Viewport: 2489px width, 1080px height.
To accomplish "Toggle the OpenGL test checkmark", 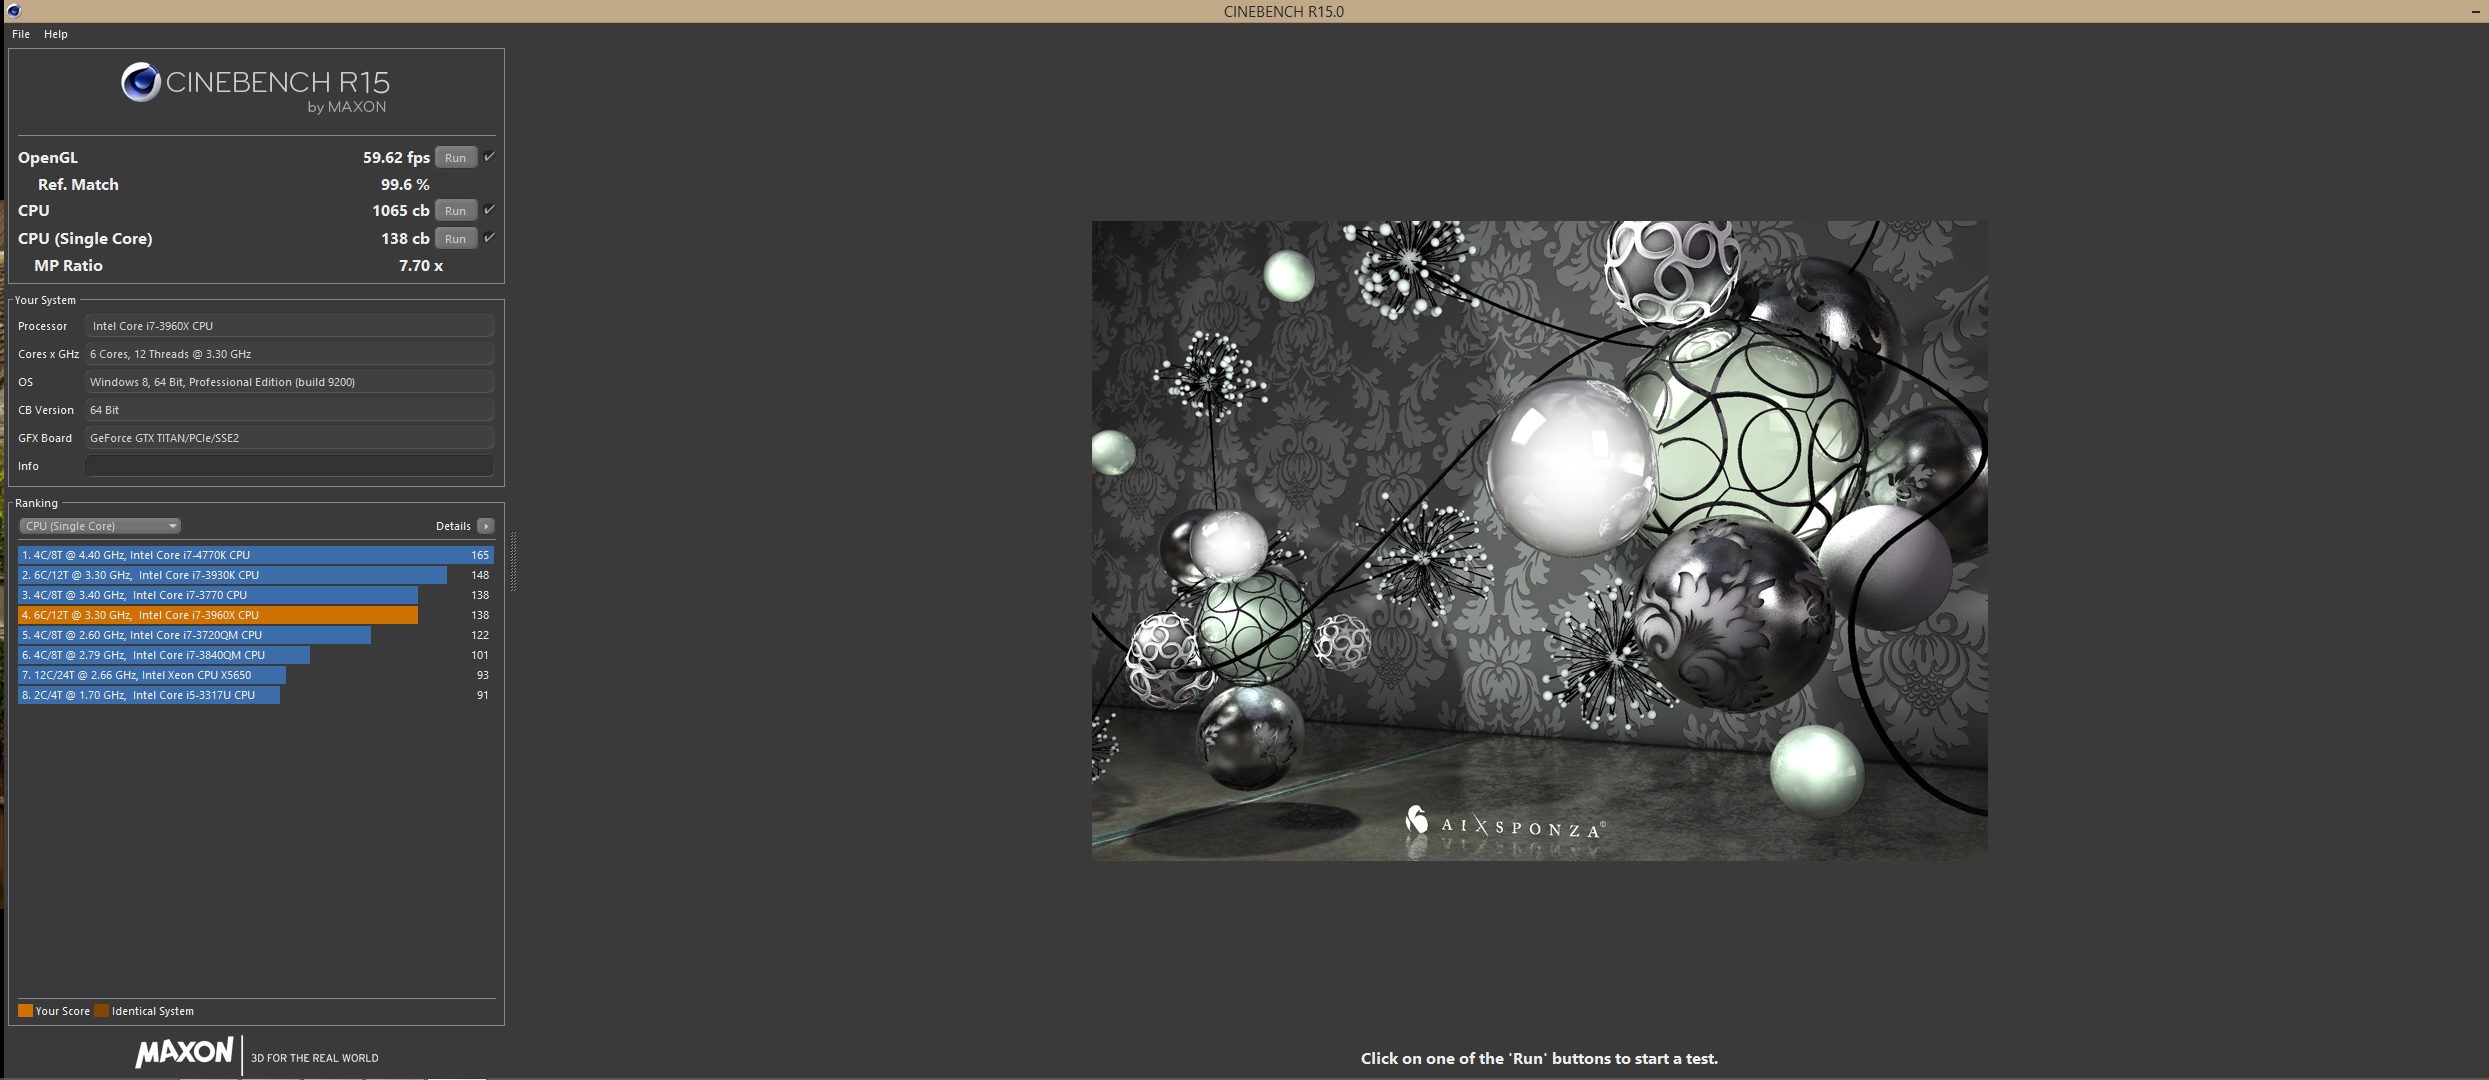I will tap(489, 157).
